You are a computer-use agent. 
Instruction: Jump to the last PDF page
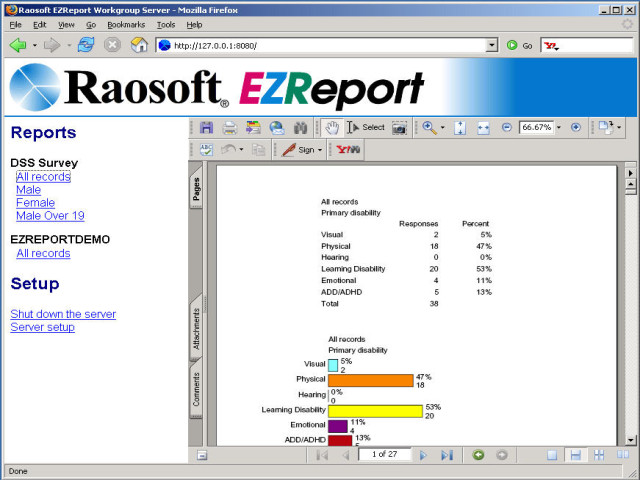point(447,455)
